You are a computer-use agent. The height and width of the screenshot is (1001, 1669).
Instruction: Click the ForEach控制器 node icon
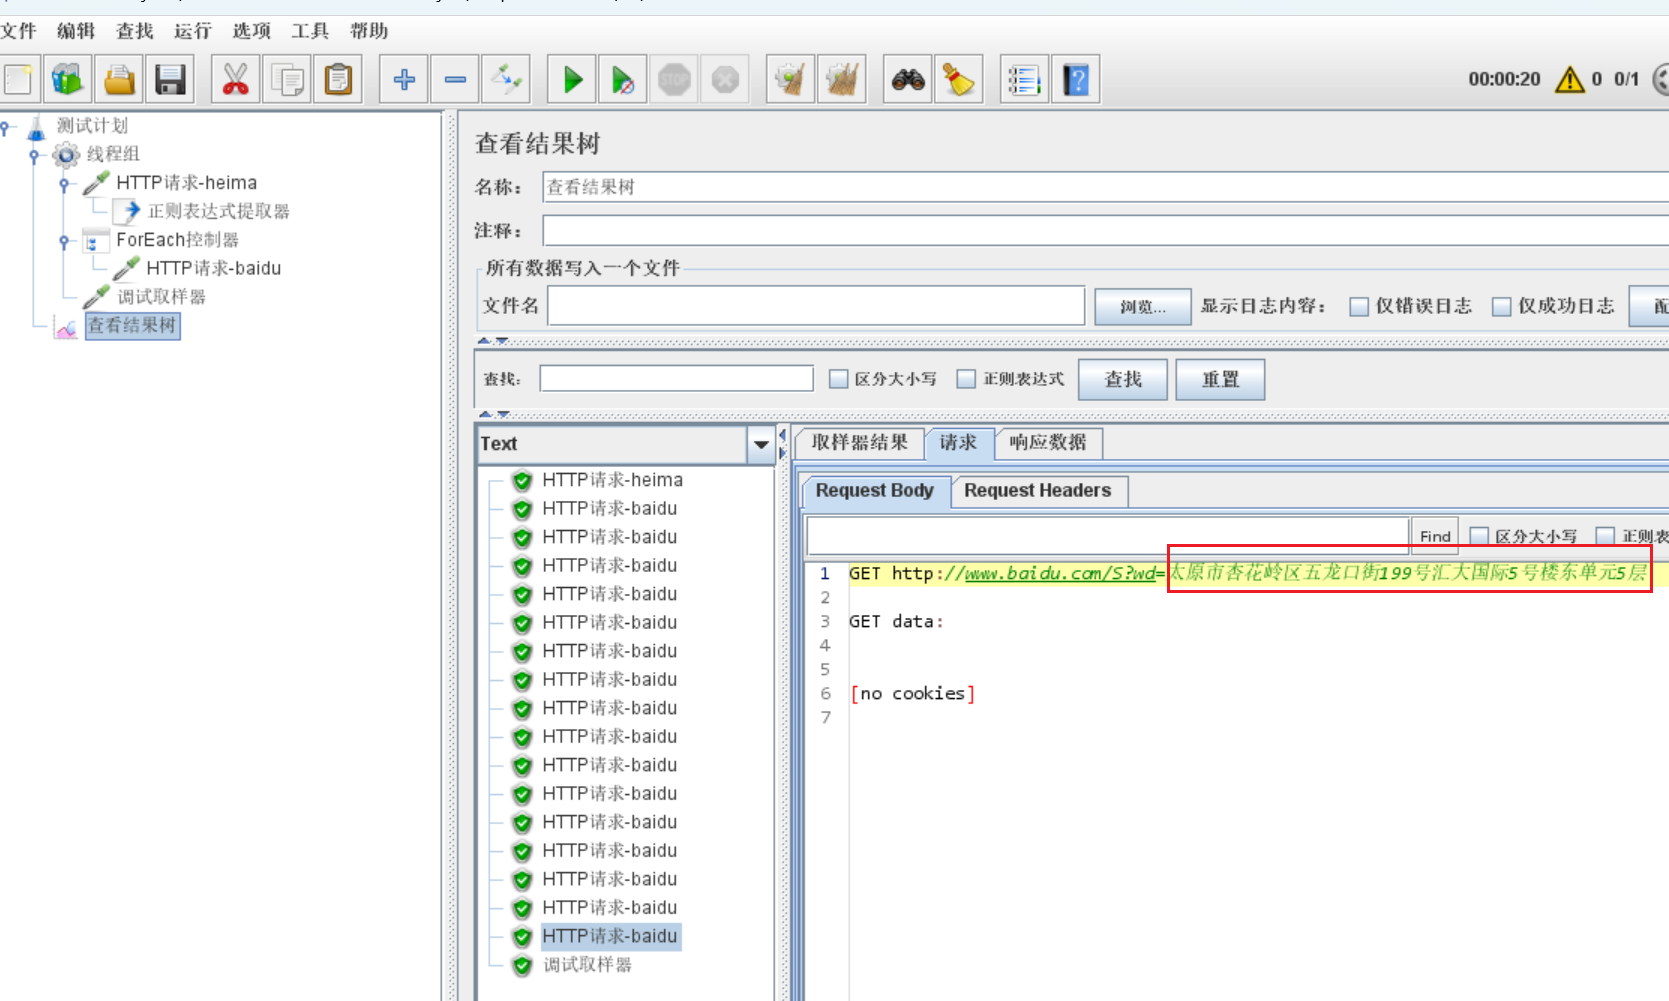96,240
